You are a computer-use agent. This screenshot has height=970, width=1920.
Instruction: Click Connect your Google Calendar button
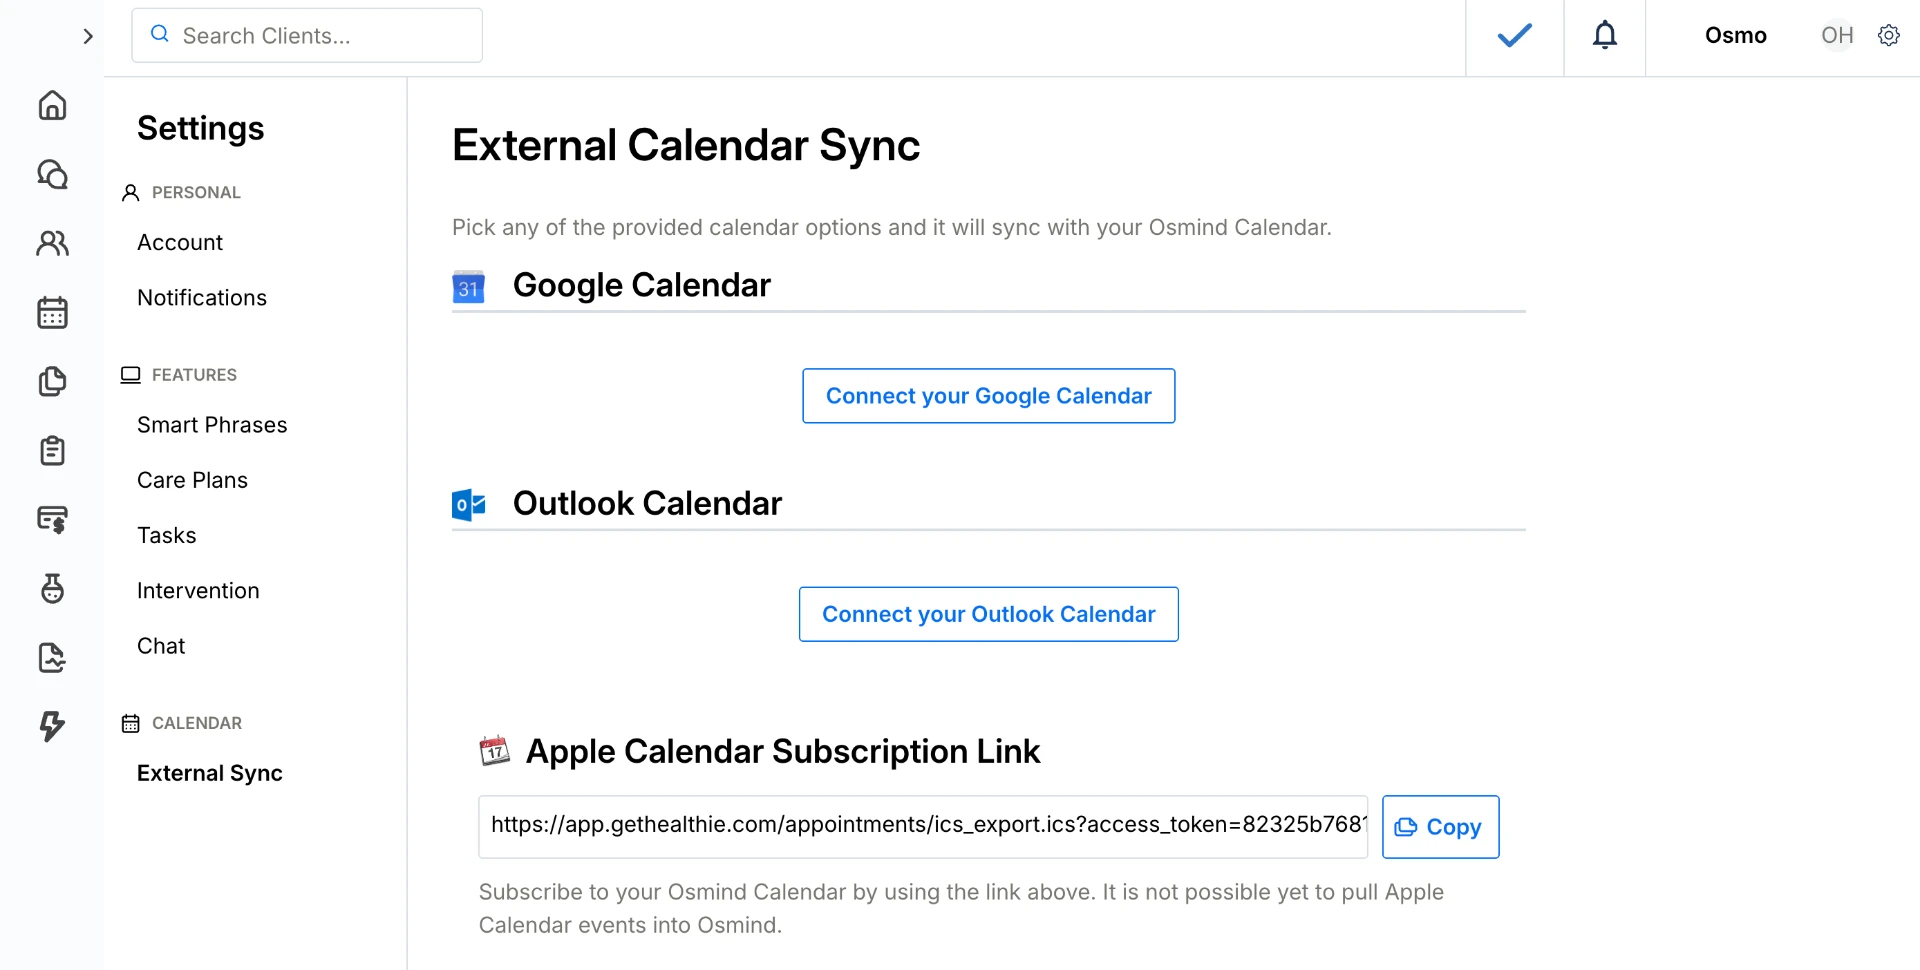click(x=988, y=396)
